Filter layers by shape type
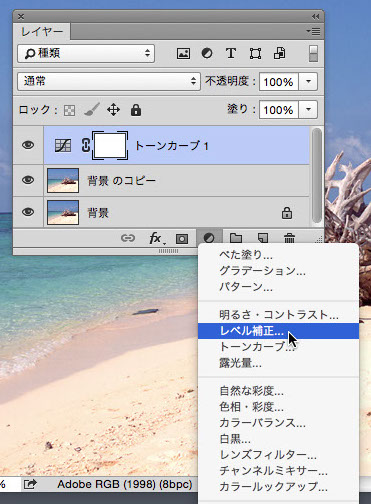Viewport: 371px width, 504px height. [x=255, y=53]
